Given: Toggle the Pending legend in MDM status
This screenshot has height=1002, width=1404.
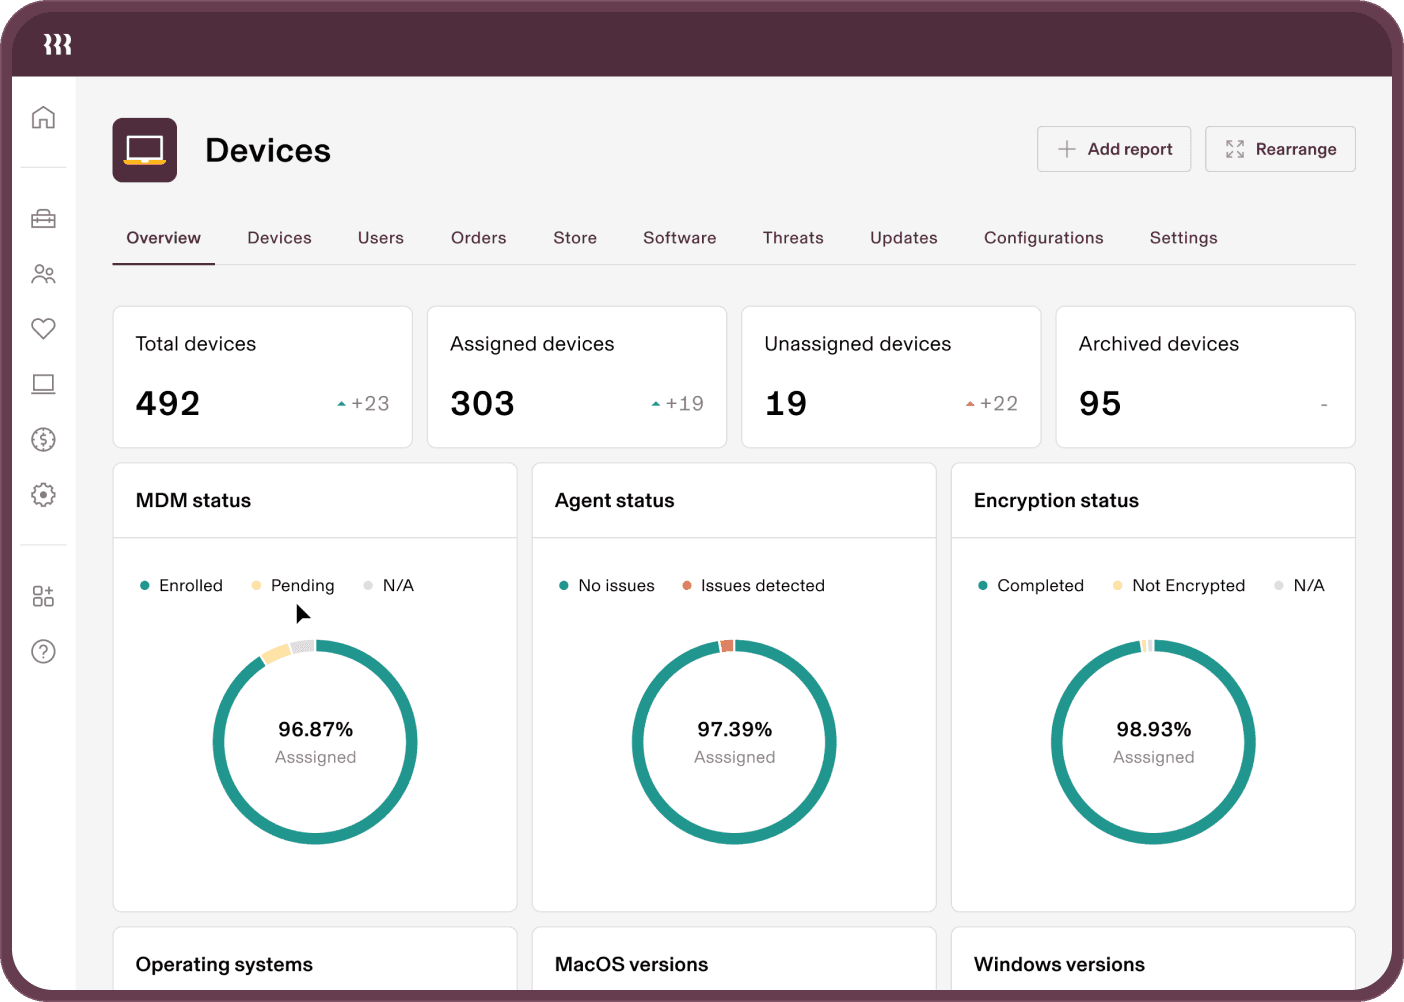Looking at the screenshot, I should tap(293, 586).
